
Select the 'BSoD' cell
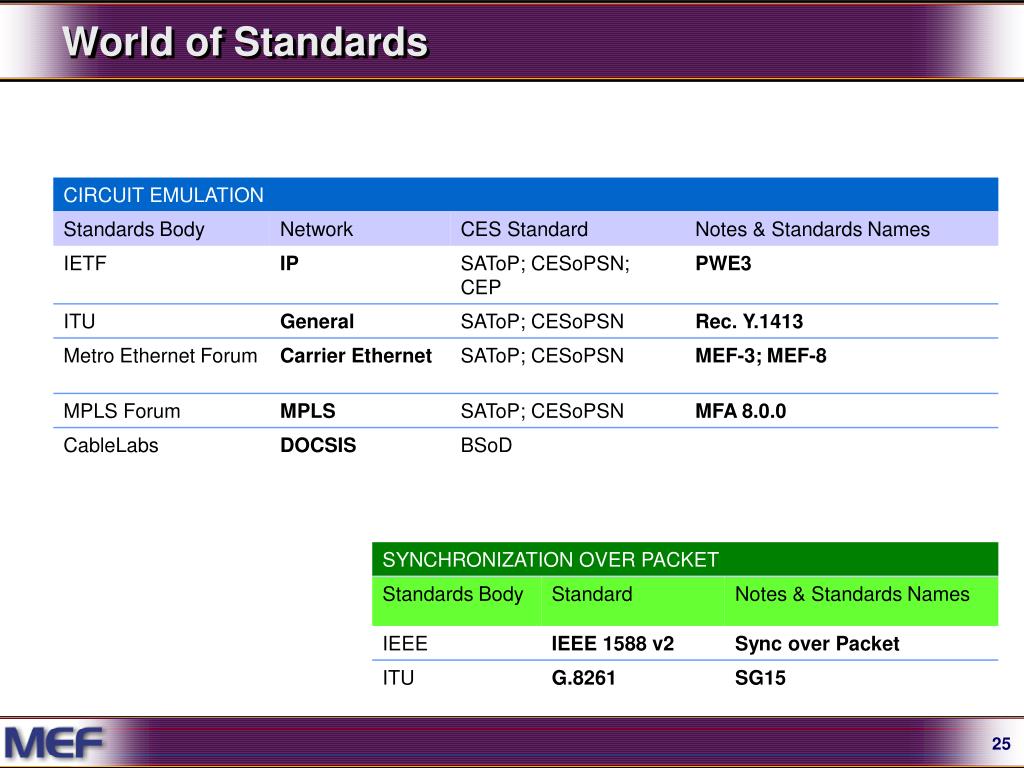(486, 445)
